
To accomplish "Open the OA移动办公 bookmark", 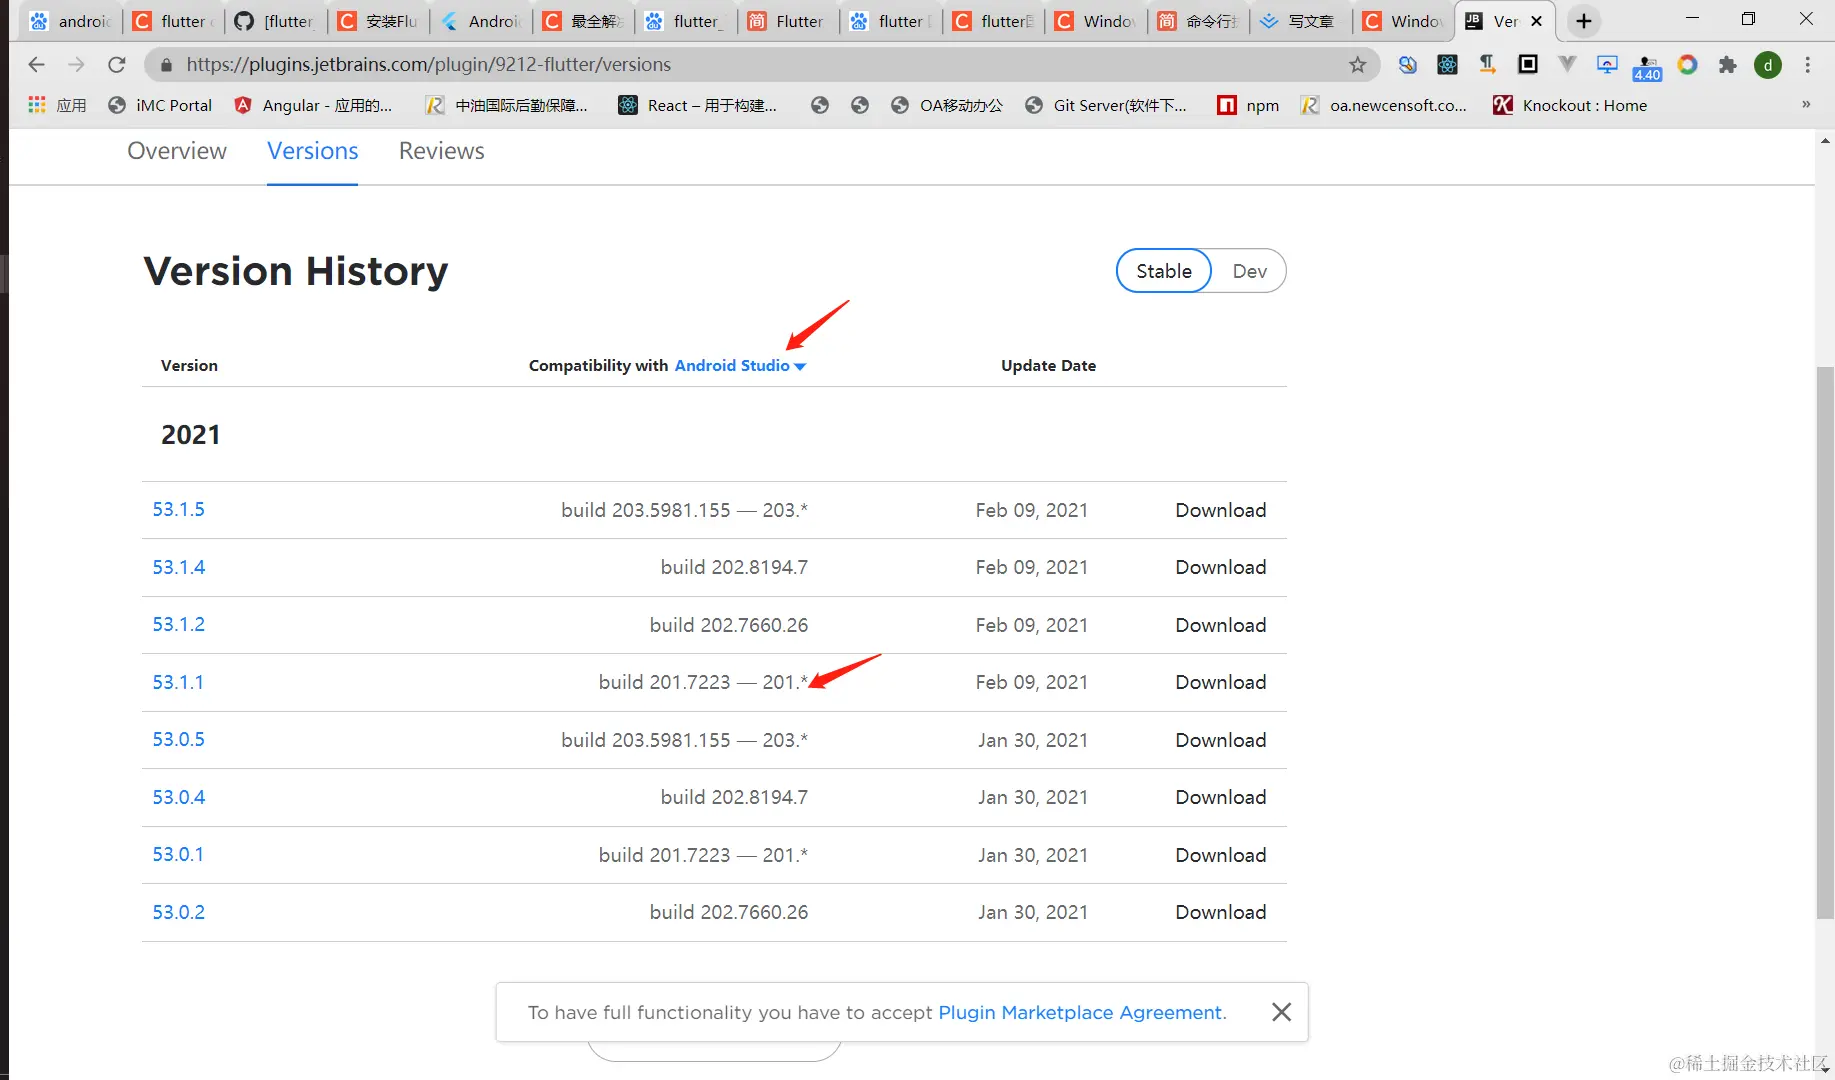I will (x=946, y=105).
